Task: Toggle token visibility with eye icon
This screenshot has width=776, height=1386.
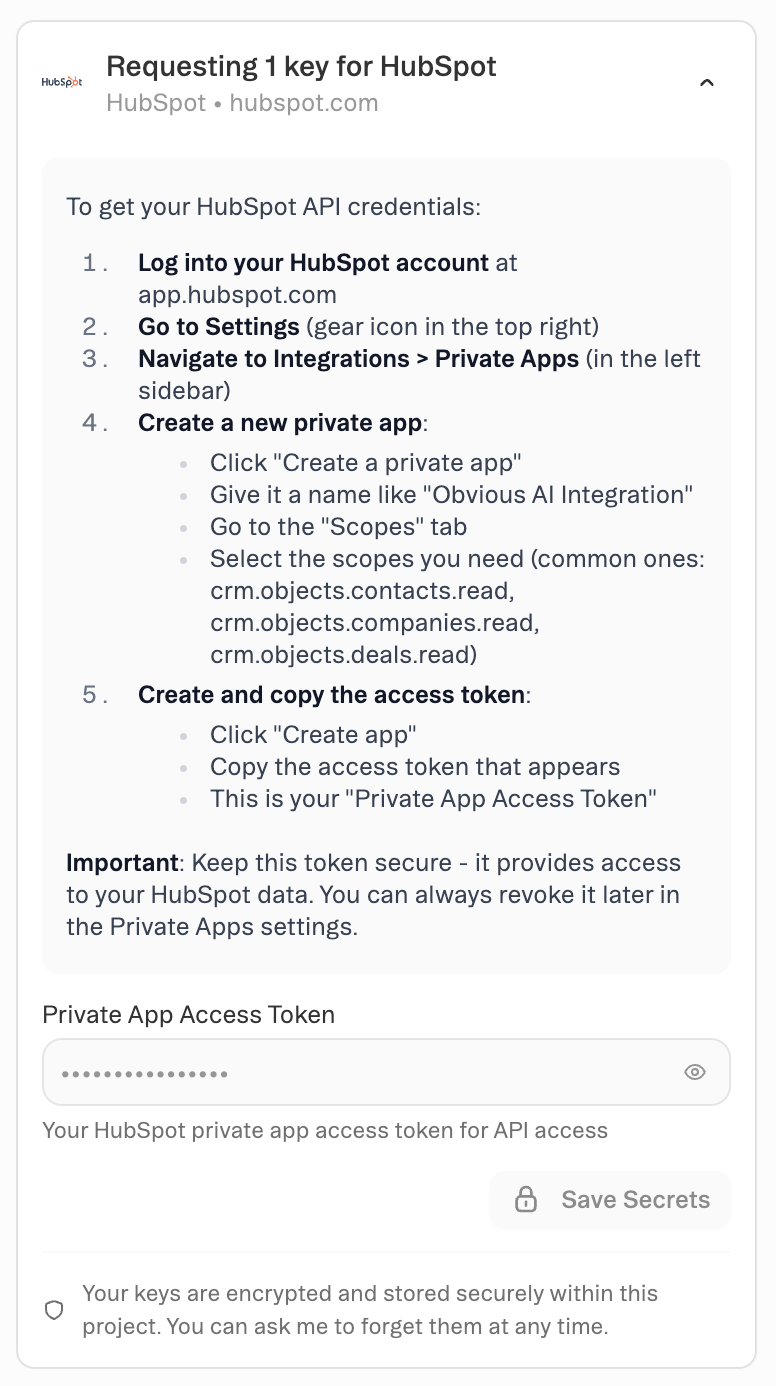Action: pyautogui.click(x=695, y=1072)
